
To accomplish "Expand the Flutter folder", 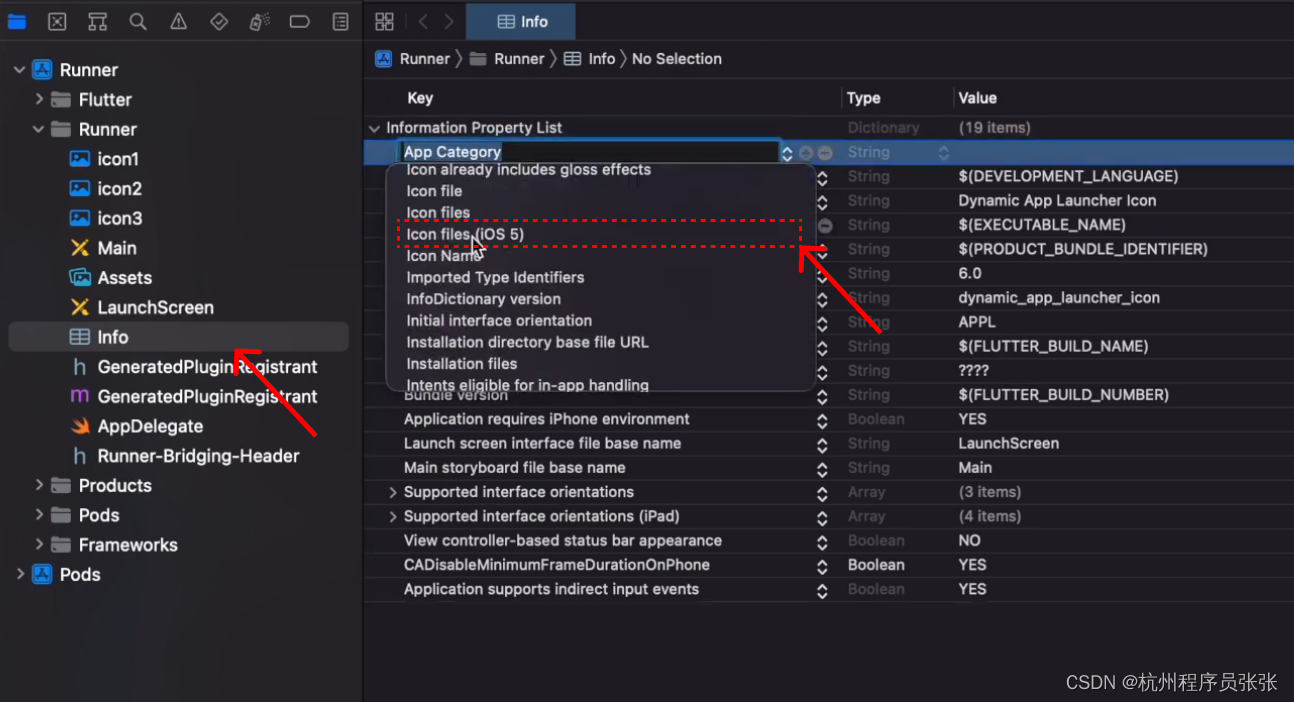I will (39, 99).
